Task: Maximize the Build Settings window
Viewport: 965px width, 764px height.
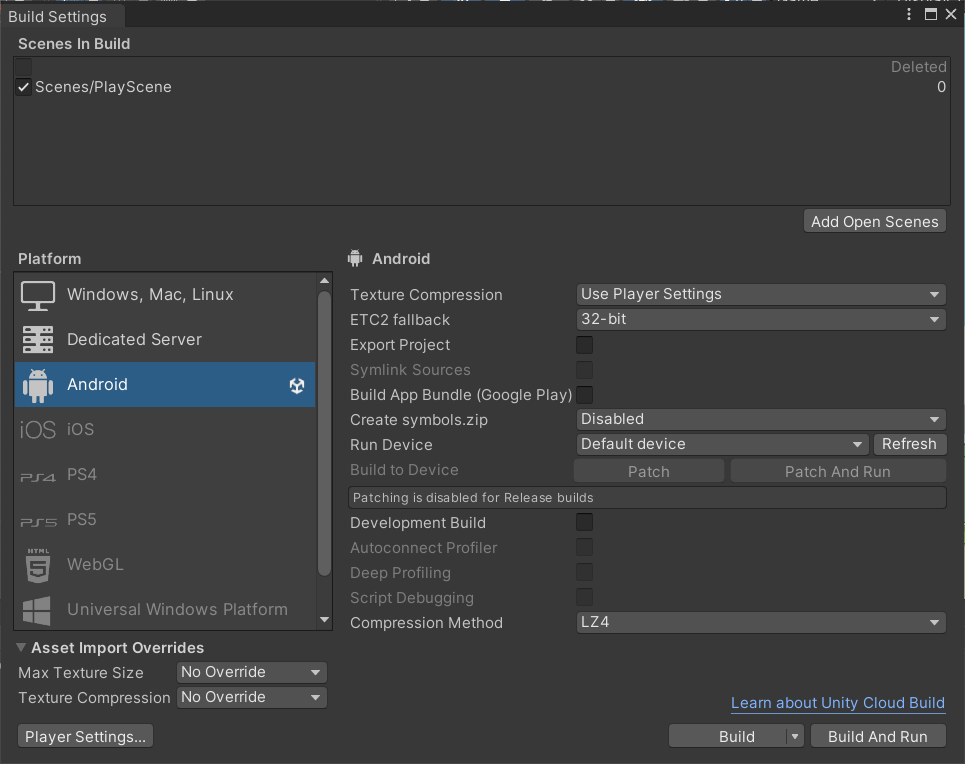Action: tap(931, 14)
